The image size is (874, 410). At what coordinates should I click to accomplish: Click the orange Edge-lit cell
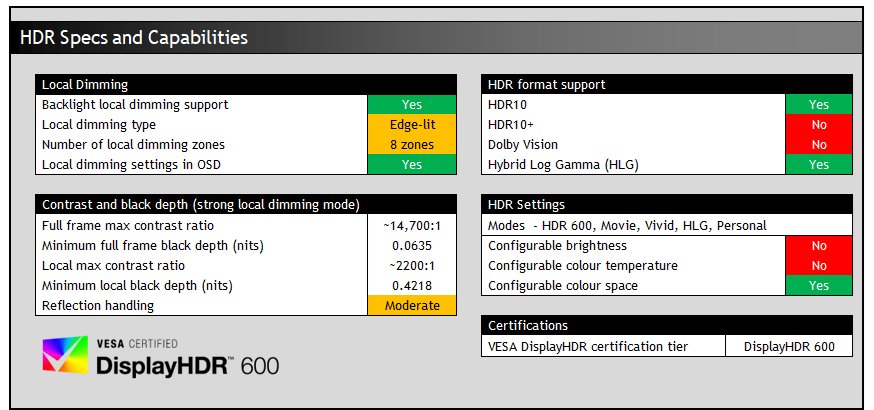(x=411, y=125)
